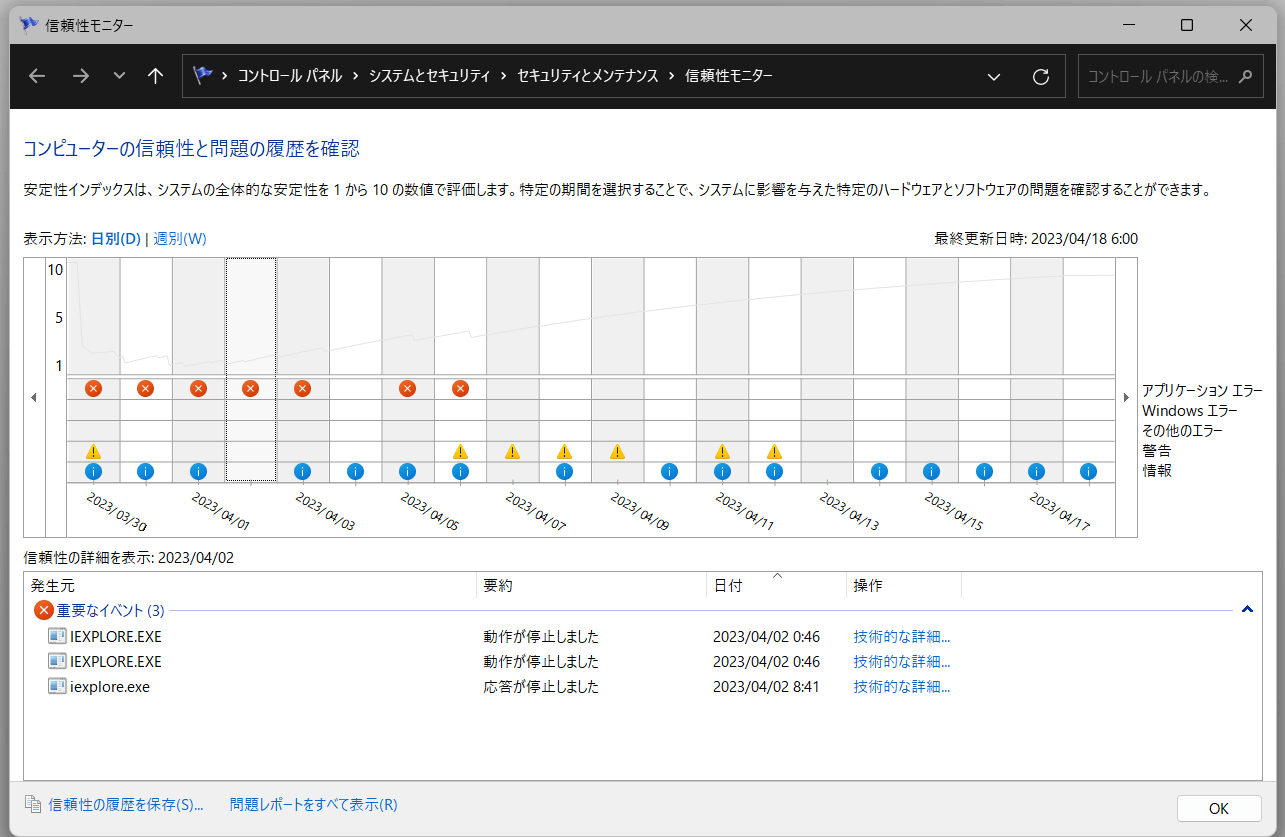This screenshot has width=1285, height=837.
Task: Click the forward navigation arrow
Action: [x=82, y=76]
